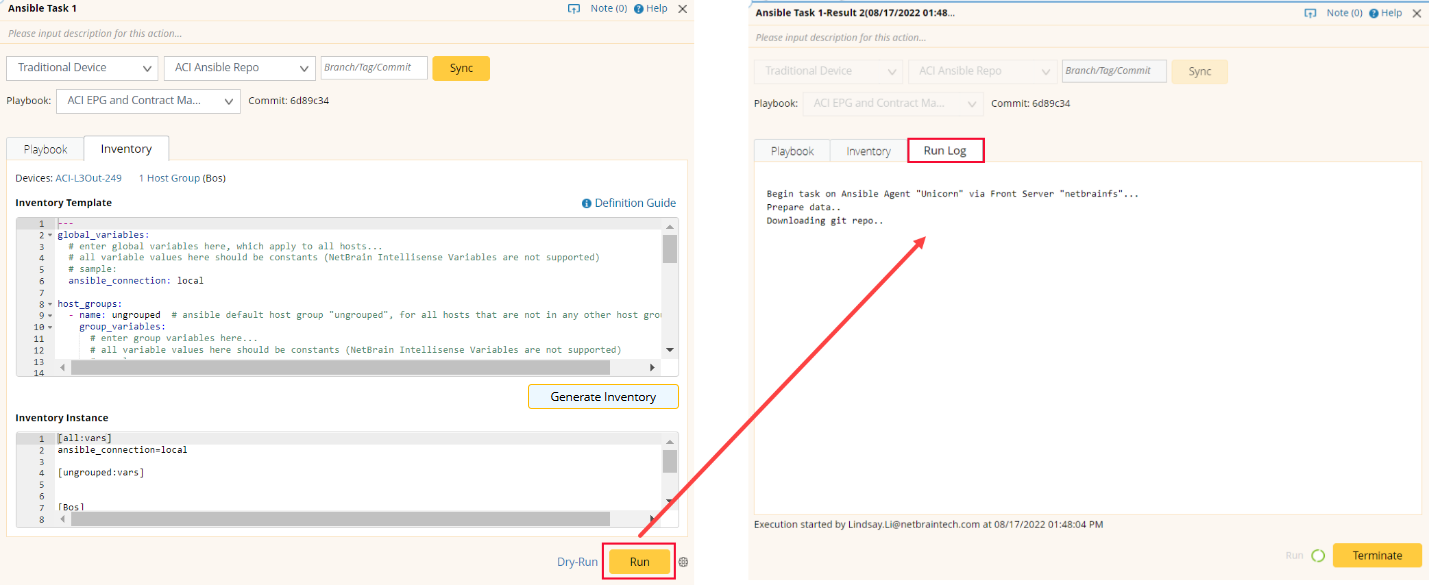This screenshot has height=585, width=1429.
Task: Click ACI-L3Out-249 device link
Action: pyautogui.click(x=88, y=178)
